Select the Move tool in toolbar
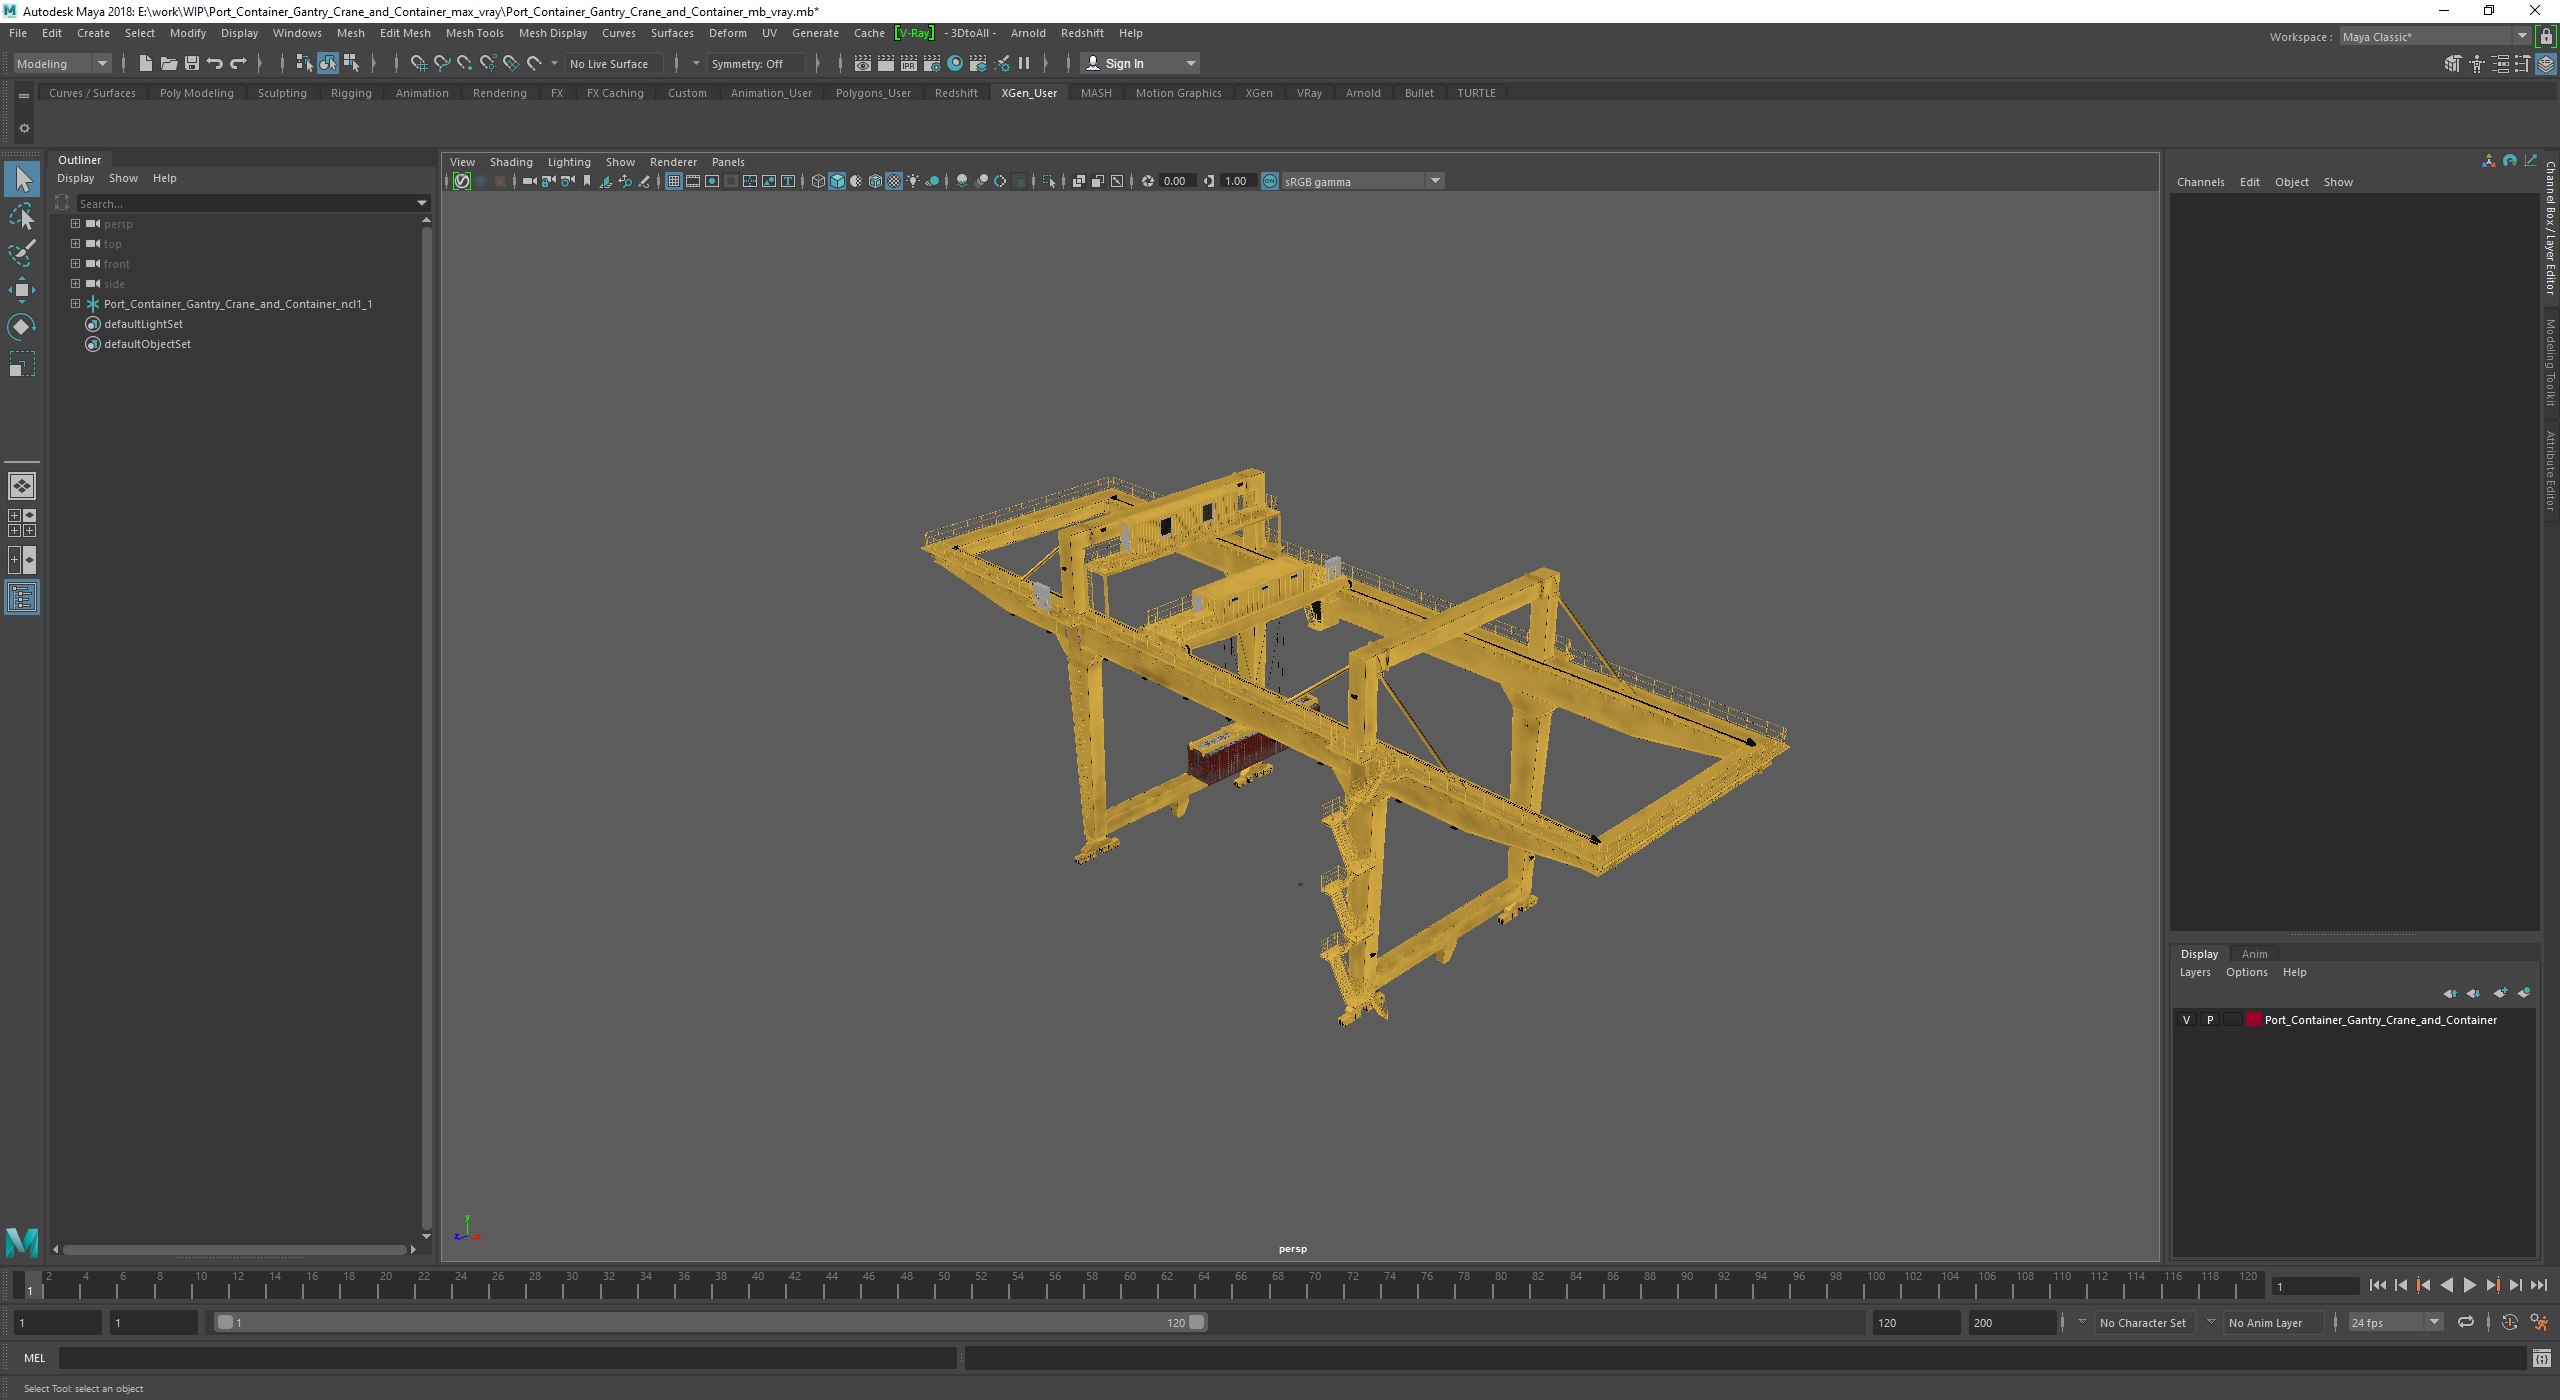2560x1400 pixels. pyautogui.click(x=22, y=288)
